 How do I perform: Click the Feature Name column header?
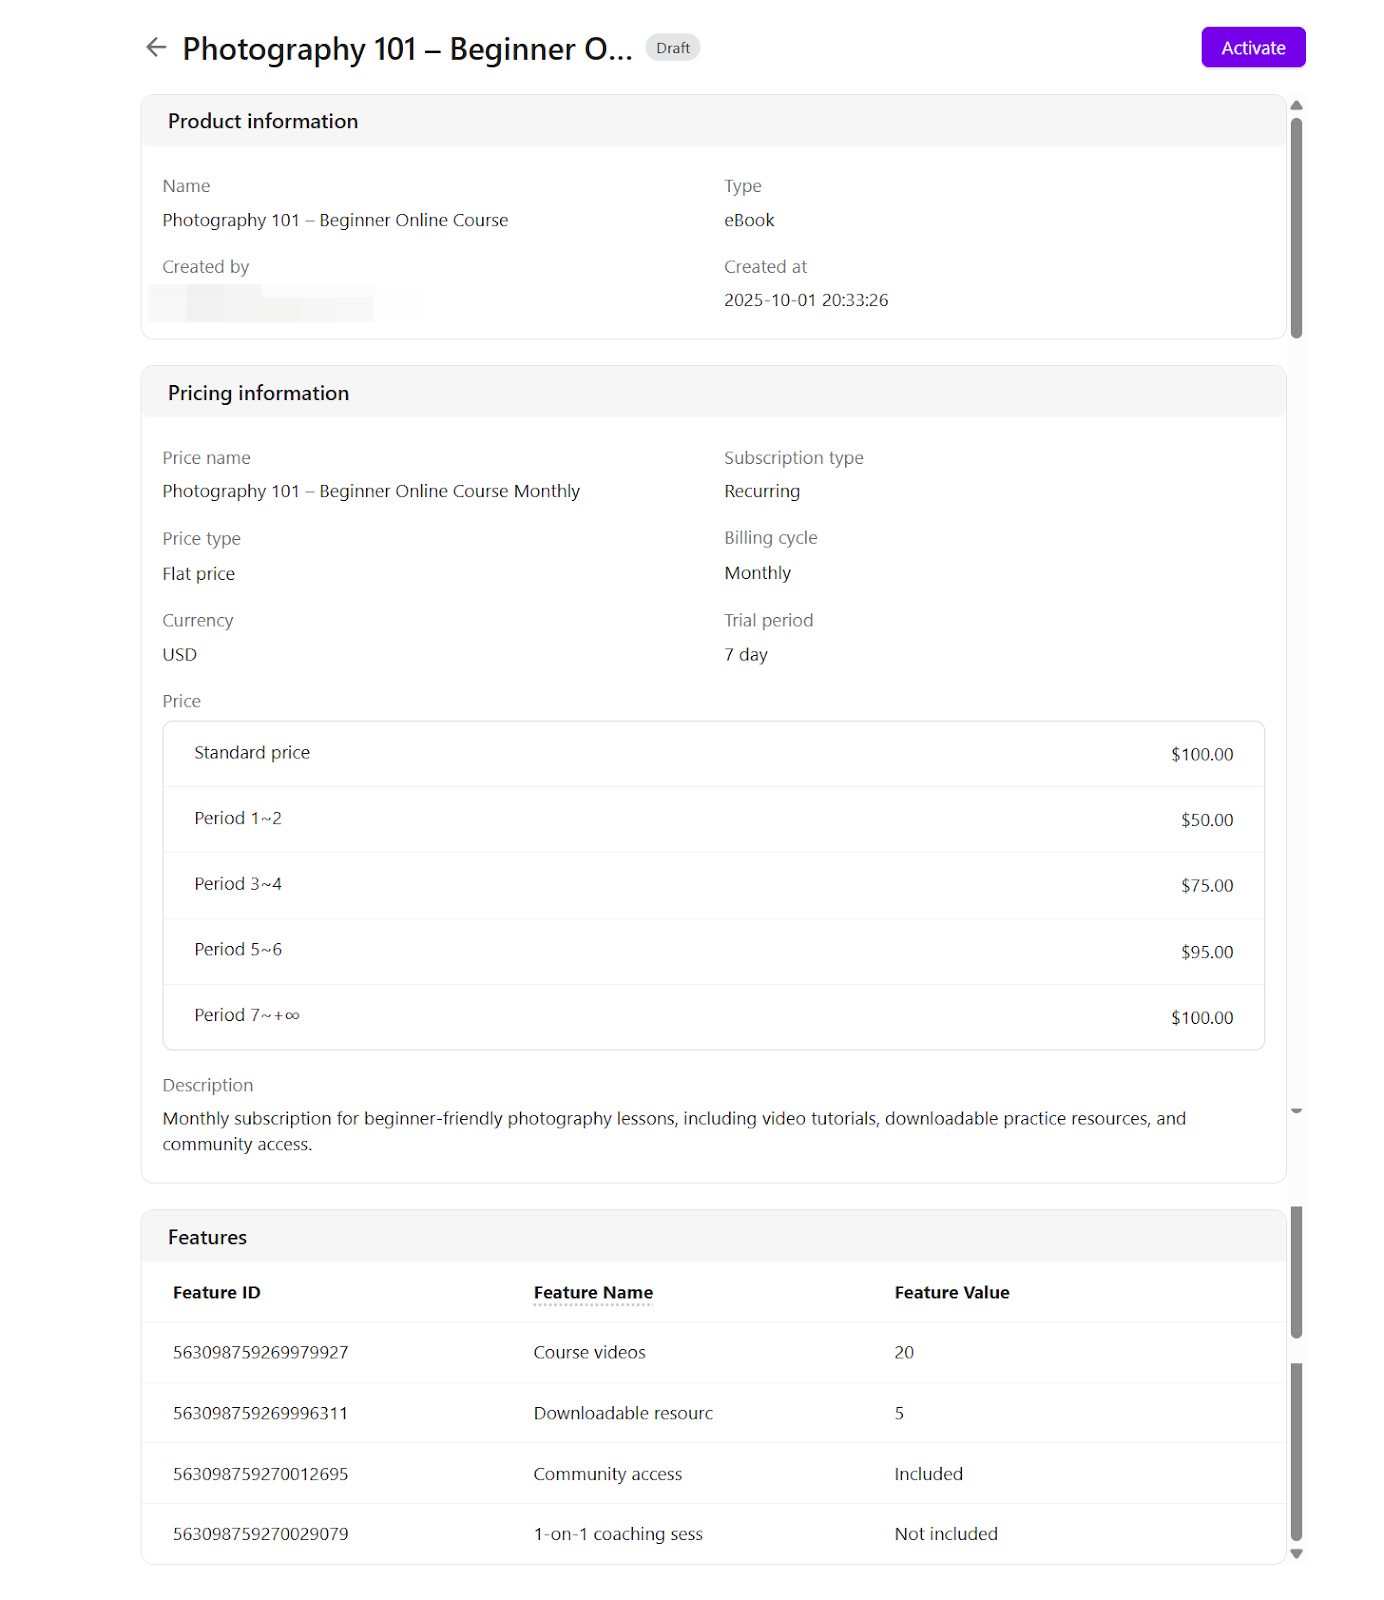point(593,1292)
